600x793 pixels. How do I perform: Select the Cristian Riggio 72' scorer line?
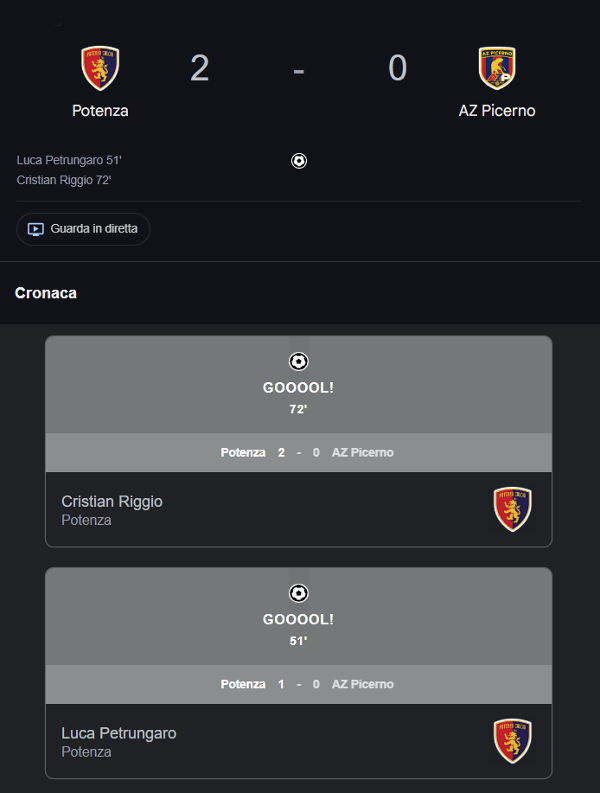(64, 180)
